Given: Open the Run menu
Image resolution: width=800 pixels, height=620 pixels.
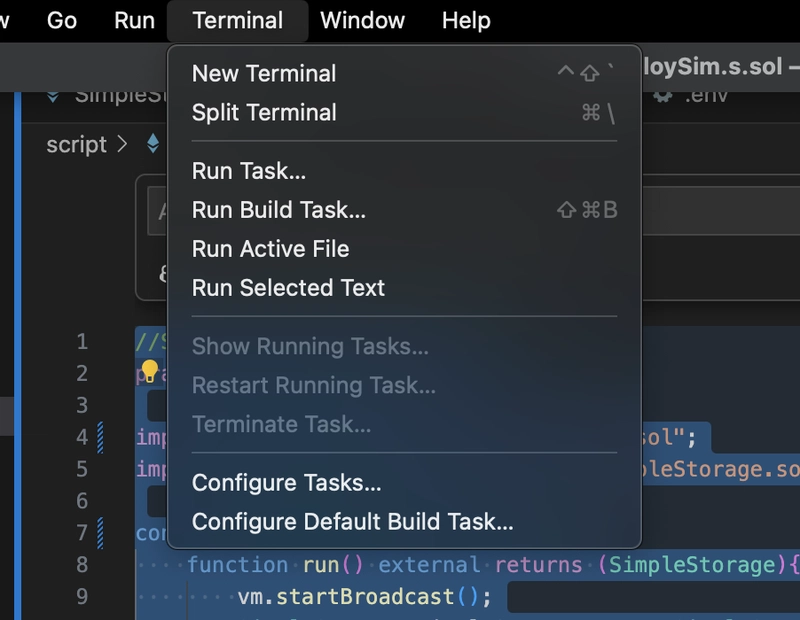Looking at the screenshot, I should 134,21.
